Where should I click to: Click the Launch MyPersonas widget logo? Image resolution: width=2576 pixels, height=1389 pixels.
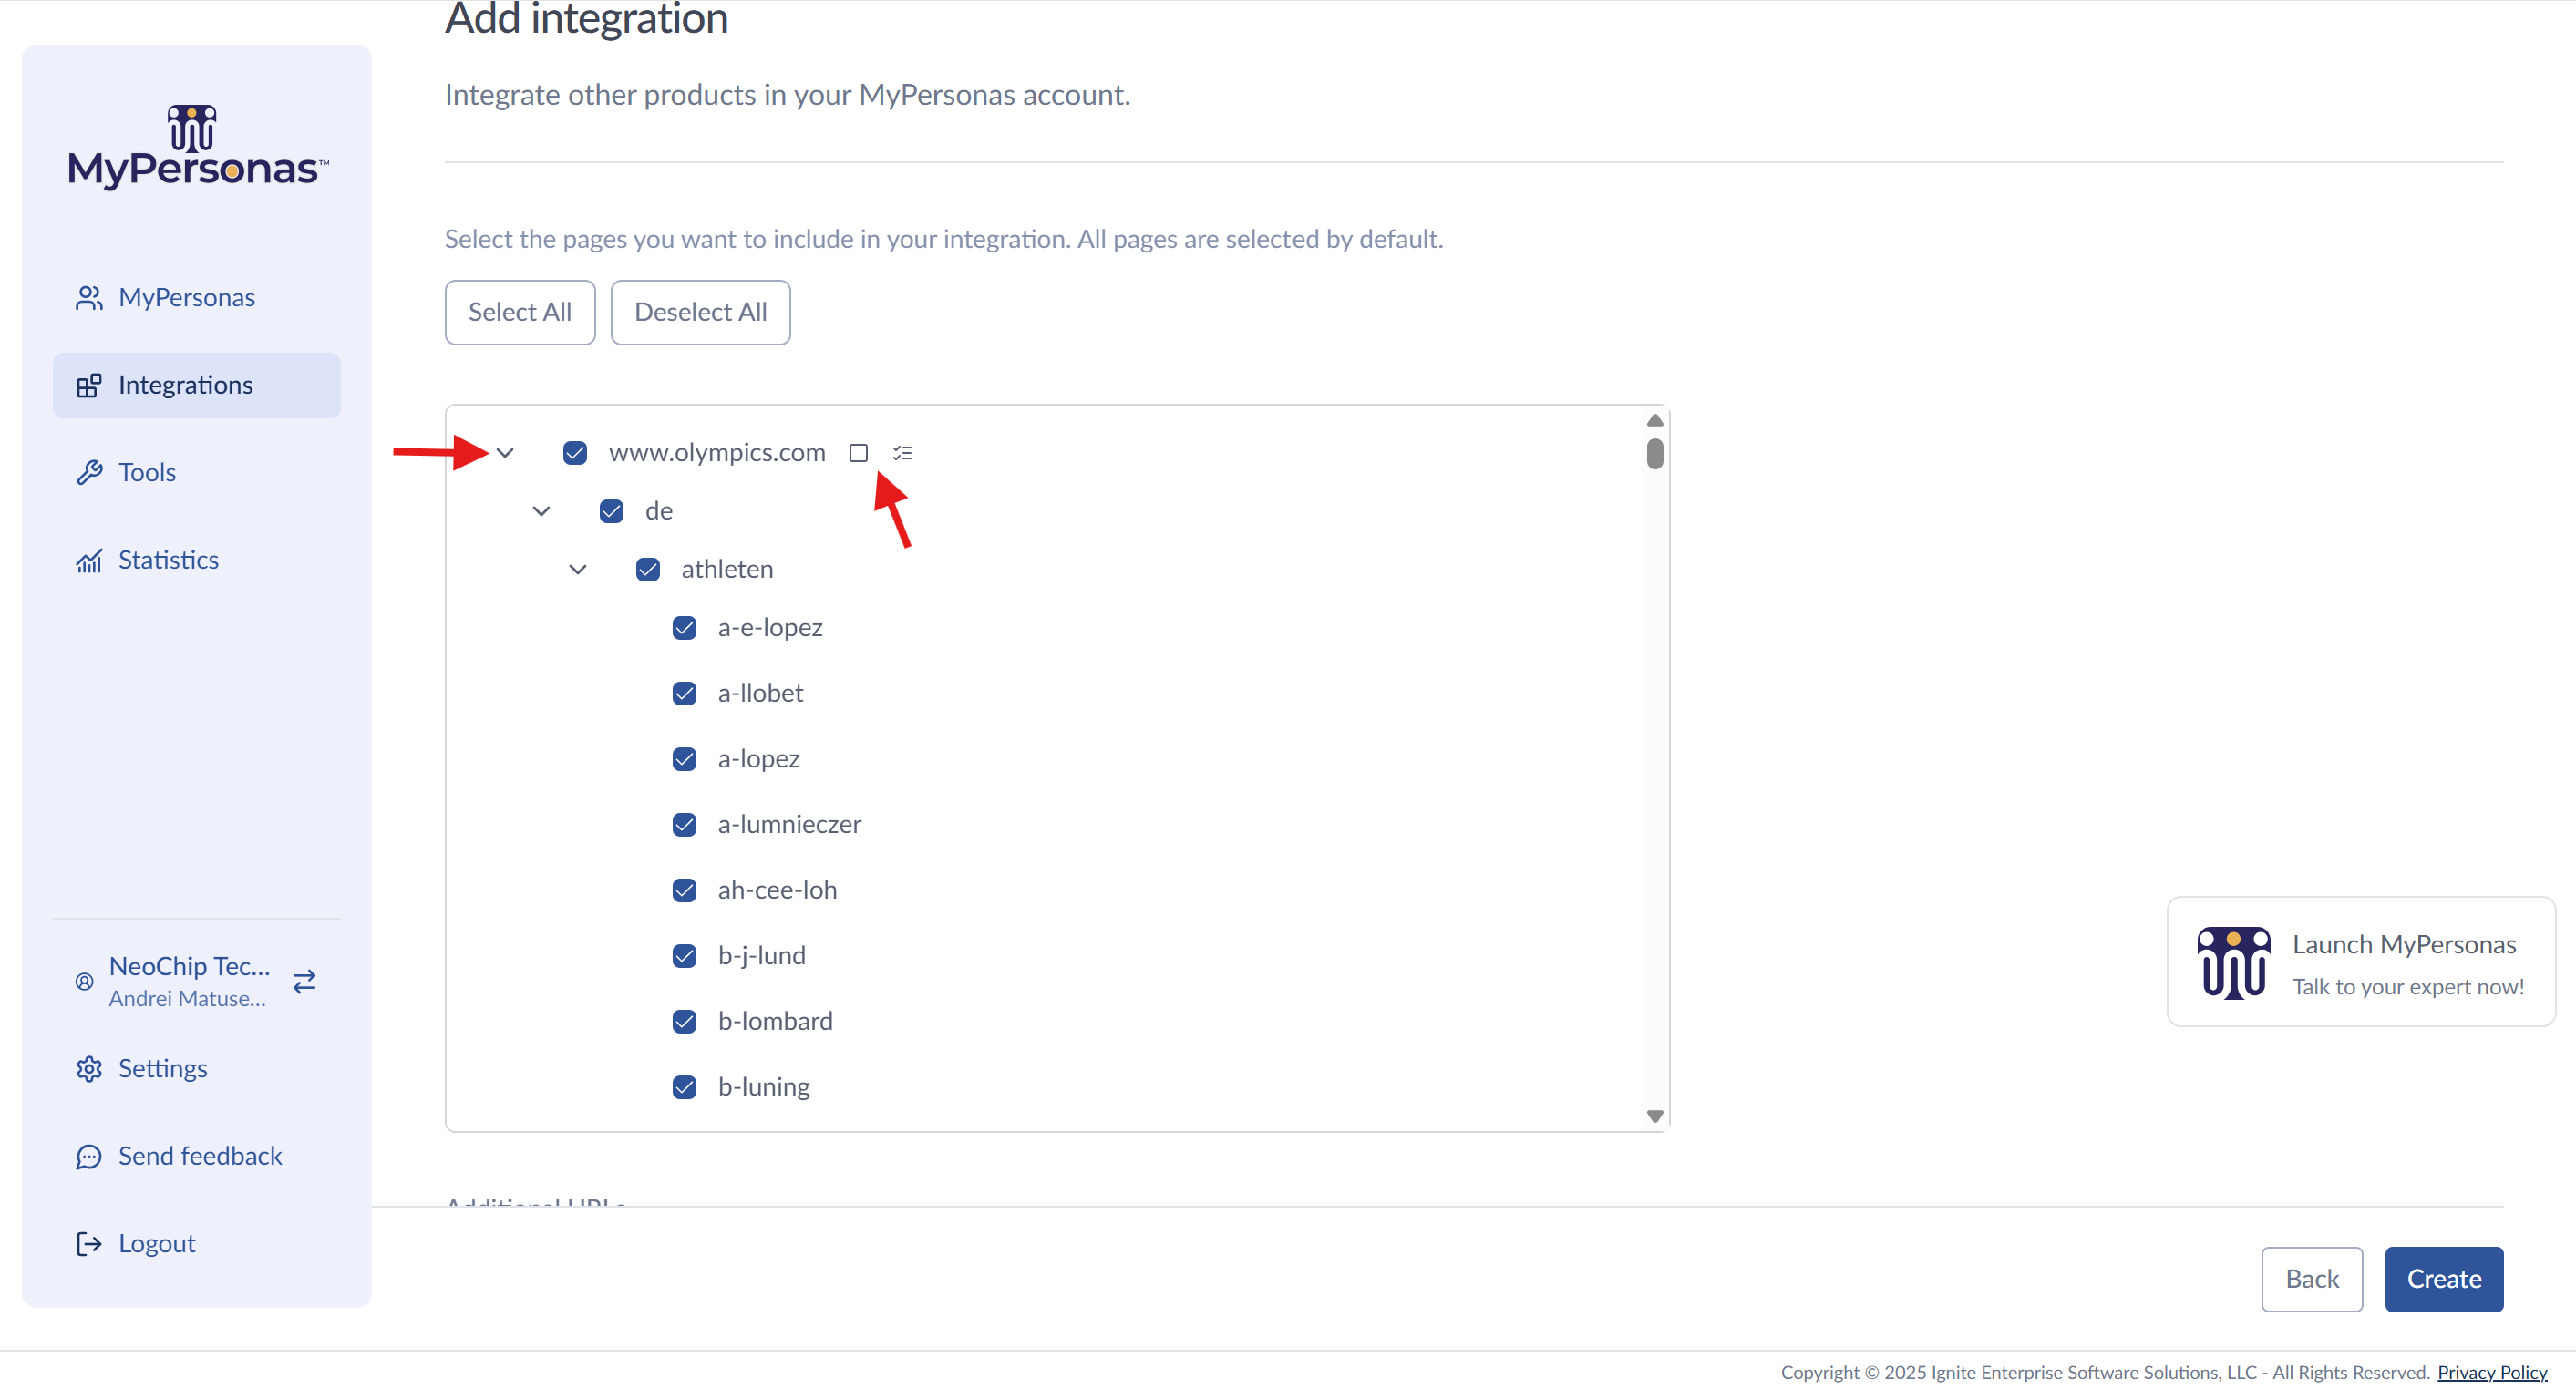2233,962
